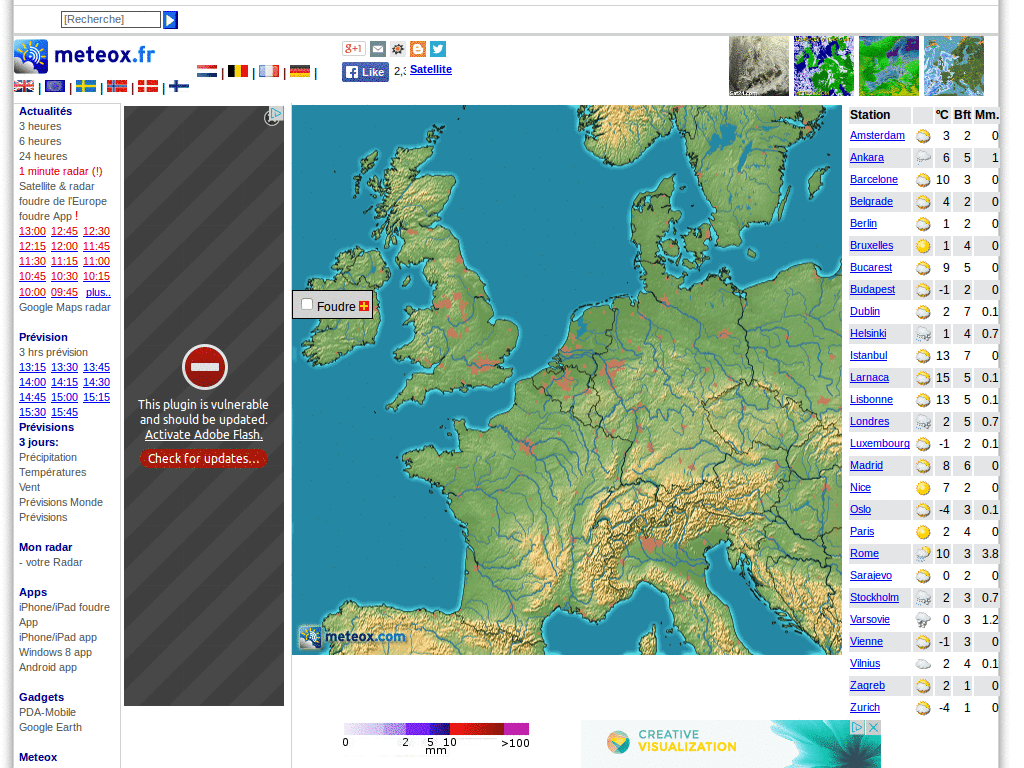Open the Google Maps radar item
This screenshot has height=768, width=1024.
point(65,307)
